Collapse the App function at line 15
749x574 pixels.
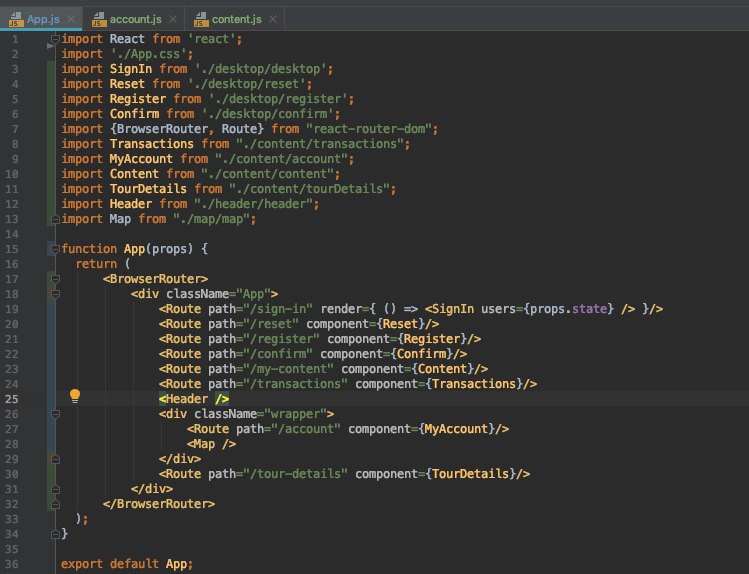pyautogui.click(x=55, y=249)
